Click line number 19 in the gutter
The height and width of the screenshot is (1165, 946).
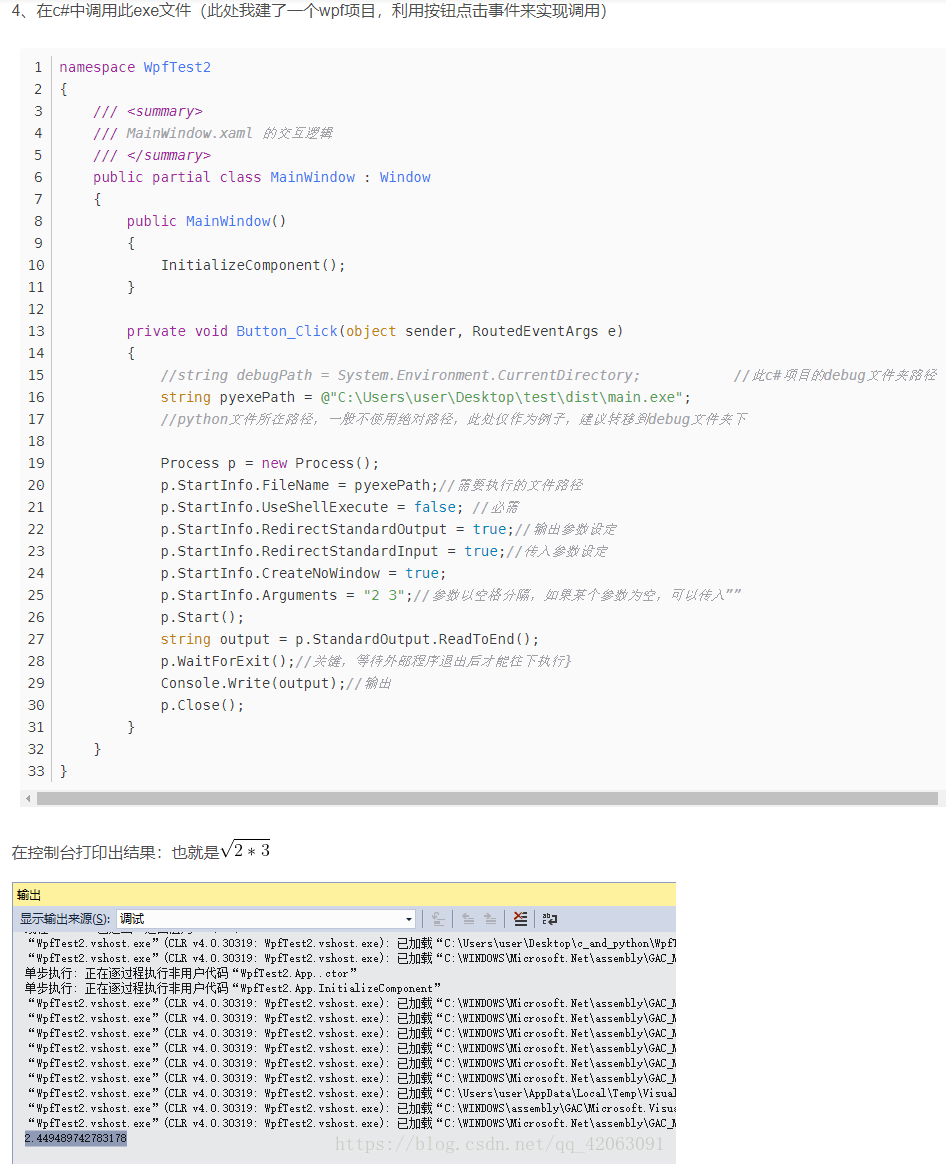(x=36, y=464)
